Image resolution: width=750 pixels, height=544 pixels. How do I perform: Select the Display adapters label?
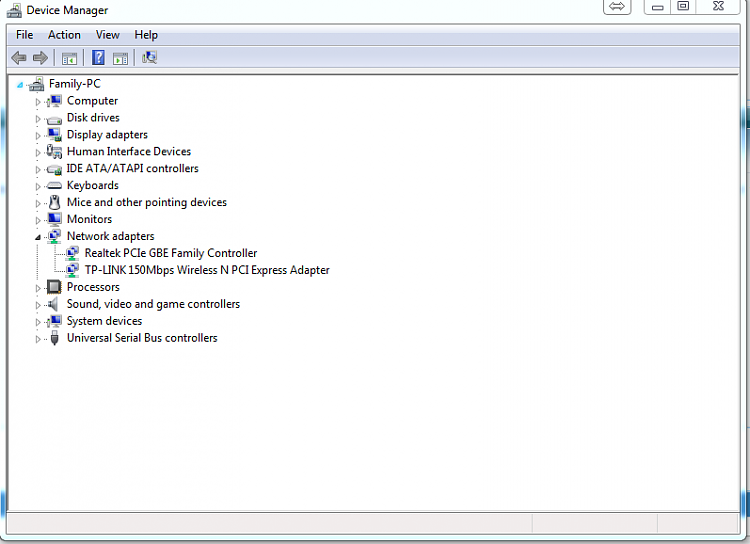pyautogui.click(x=107, y=135)
